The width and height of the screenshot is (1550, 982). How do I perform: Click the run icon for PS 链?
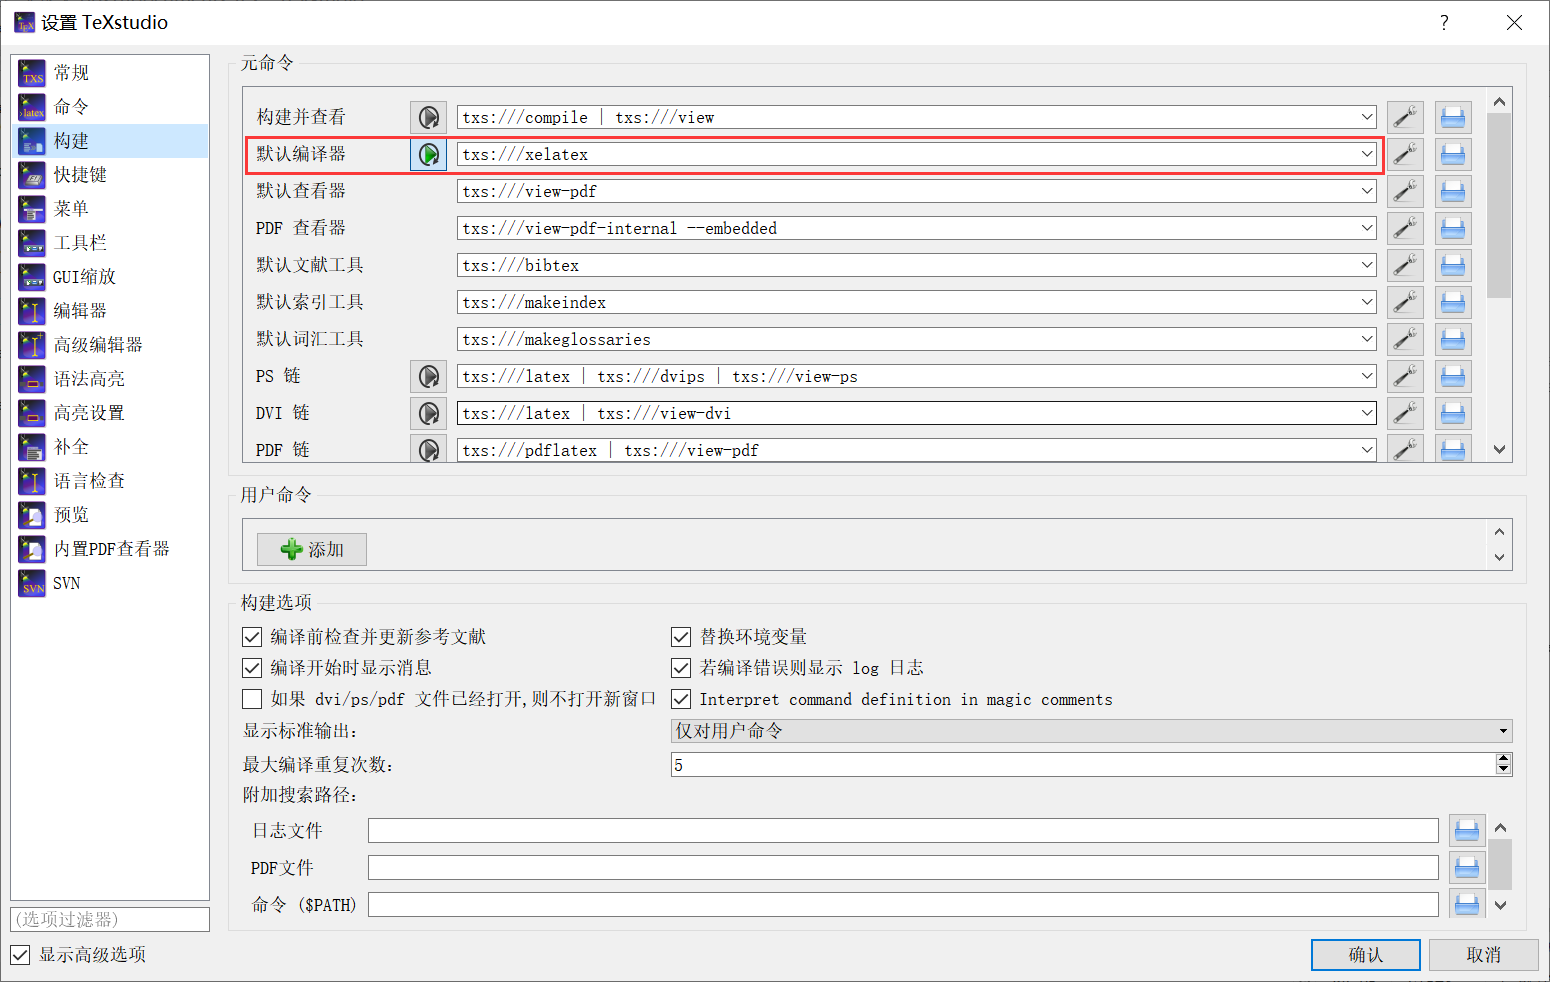[428, 376]
